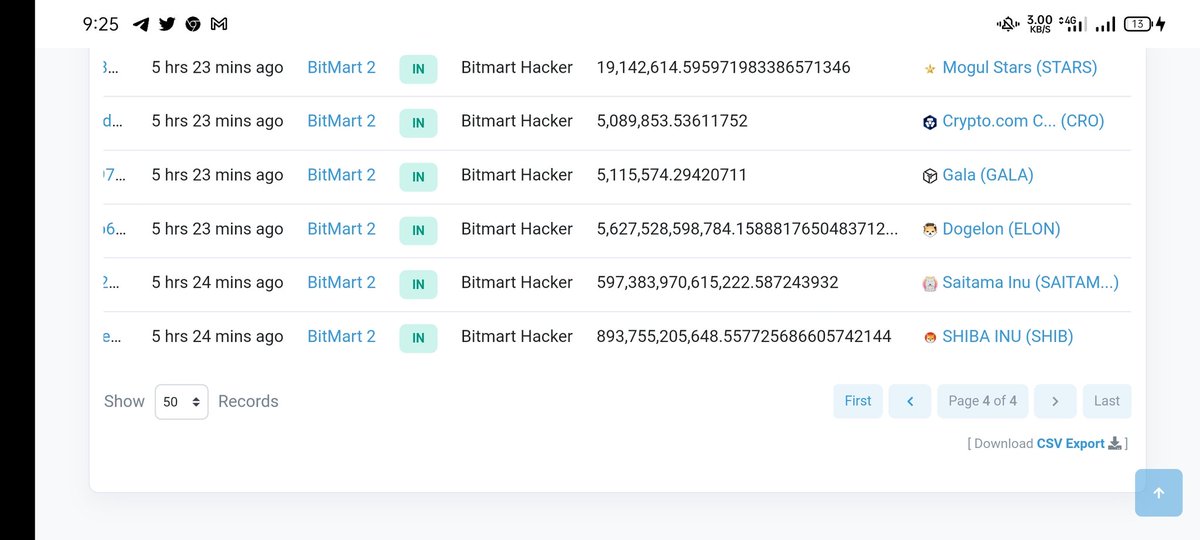The width and height of the screenshot is (1200, 540).
Task: Go to the First page
Action: [858, 401]
